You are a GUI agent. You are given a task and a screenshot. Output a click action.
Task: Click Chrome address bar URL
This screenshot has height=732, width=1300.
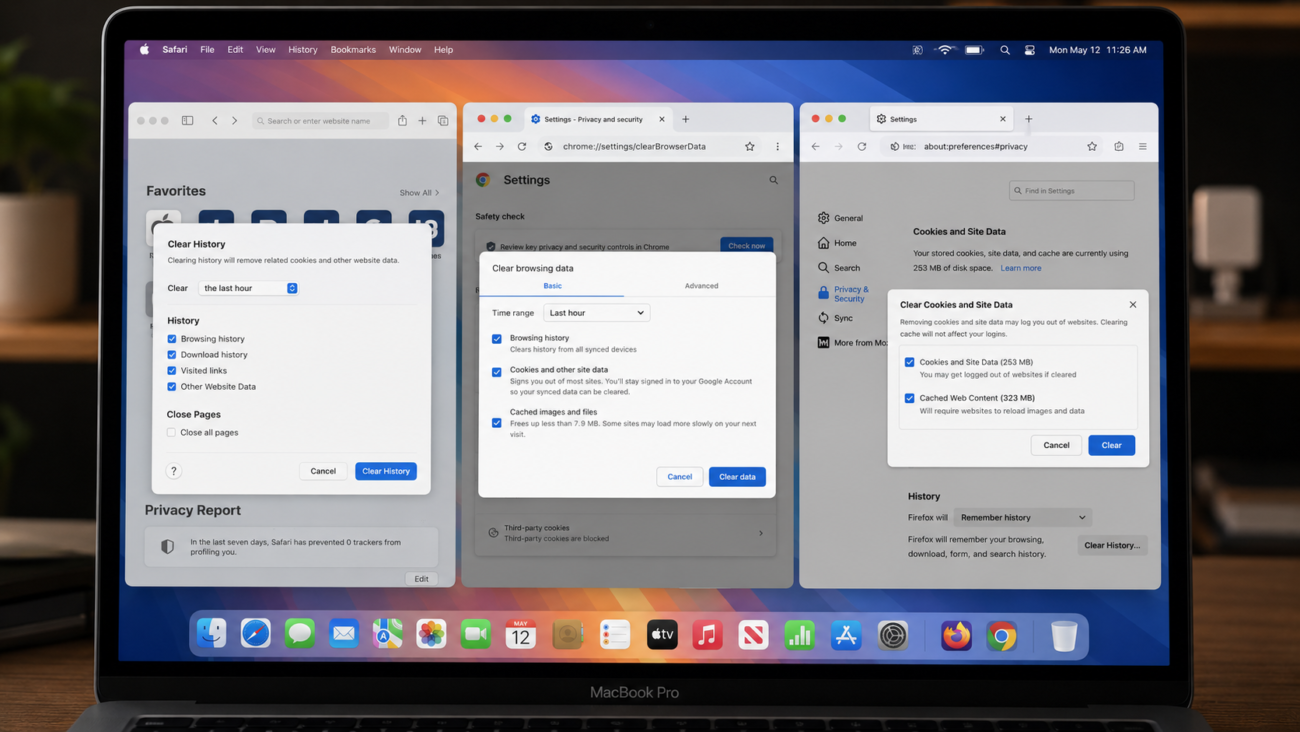(634, 146)
